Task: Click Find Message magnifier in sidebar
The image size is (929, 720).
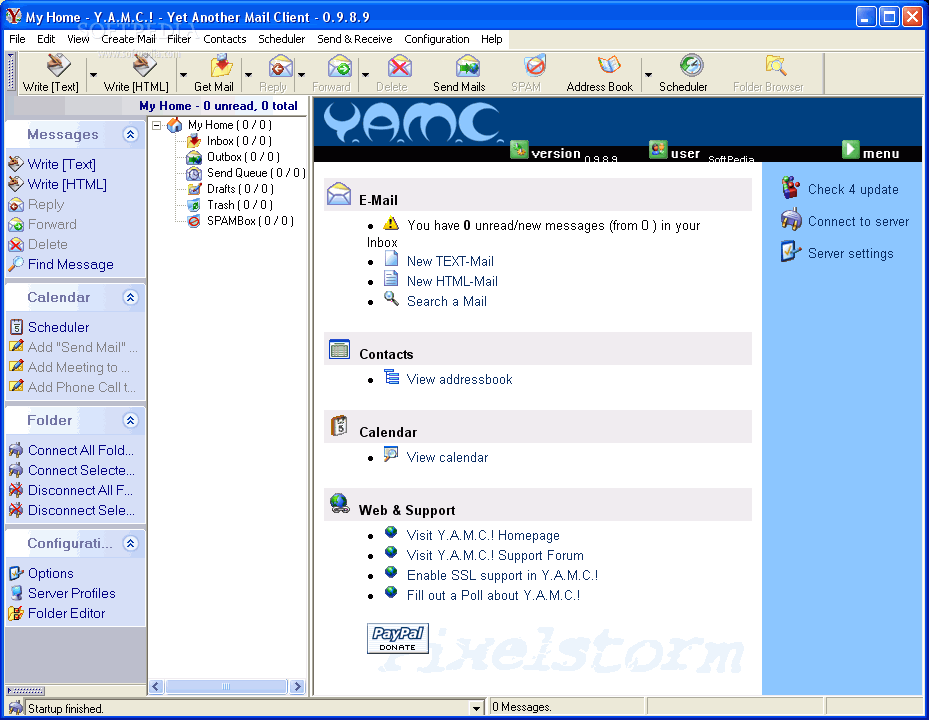Action: [16, 264]
